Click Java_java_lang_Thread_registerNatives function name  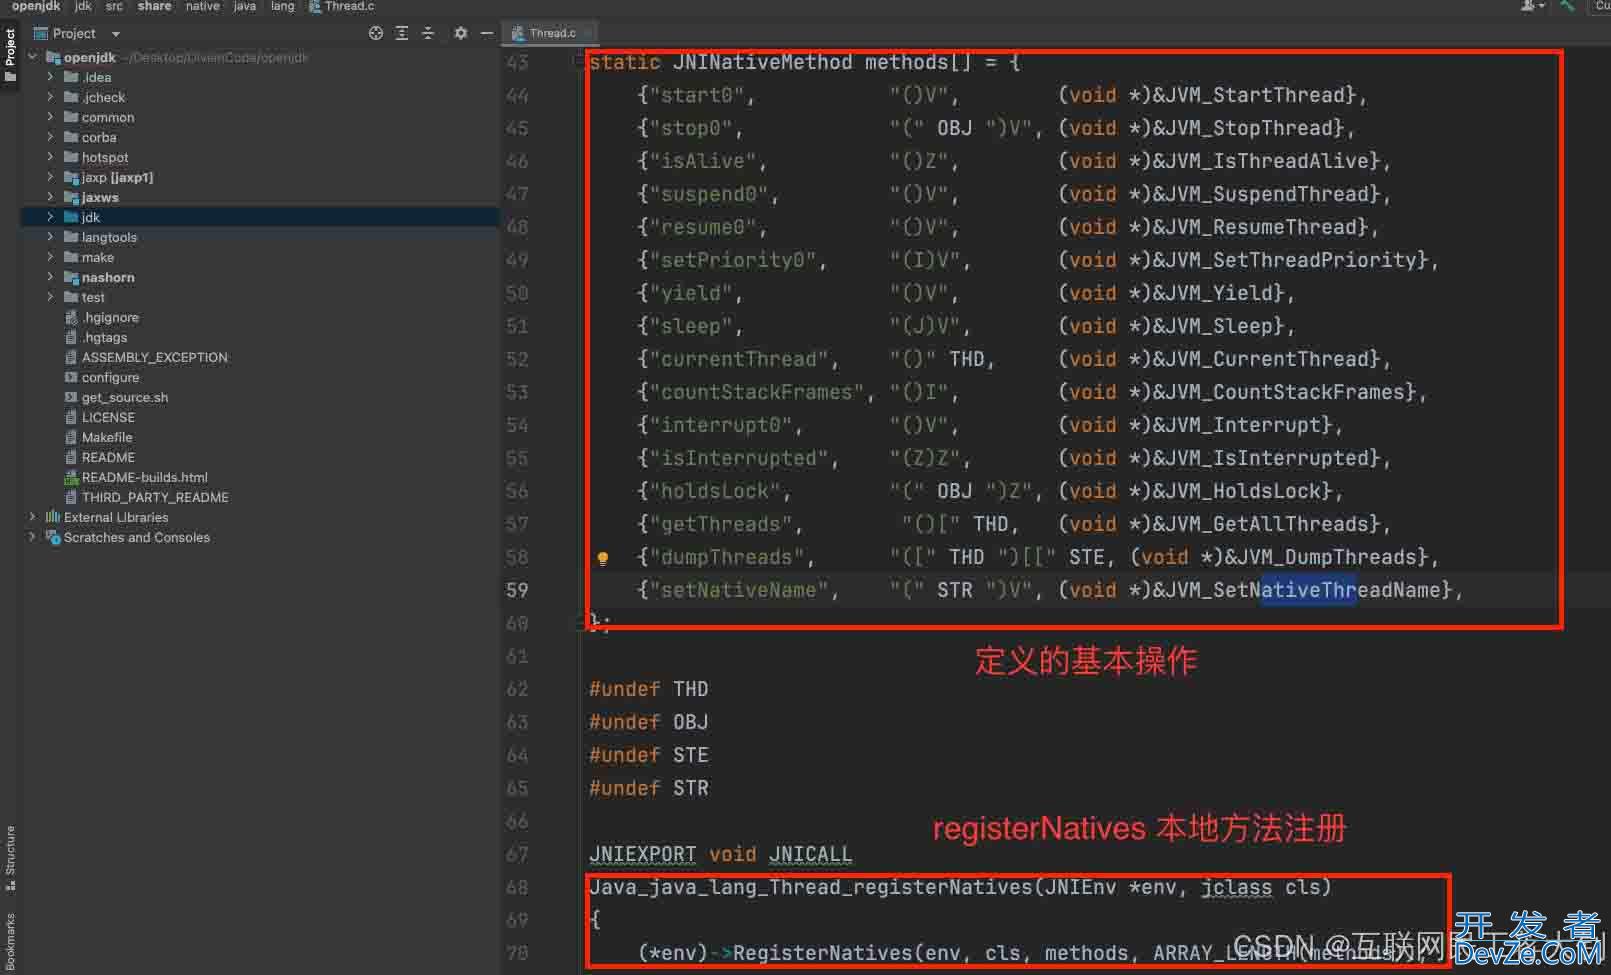(811, 887)
